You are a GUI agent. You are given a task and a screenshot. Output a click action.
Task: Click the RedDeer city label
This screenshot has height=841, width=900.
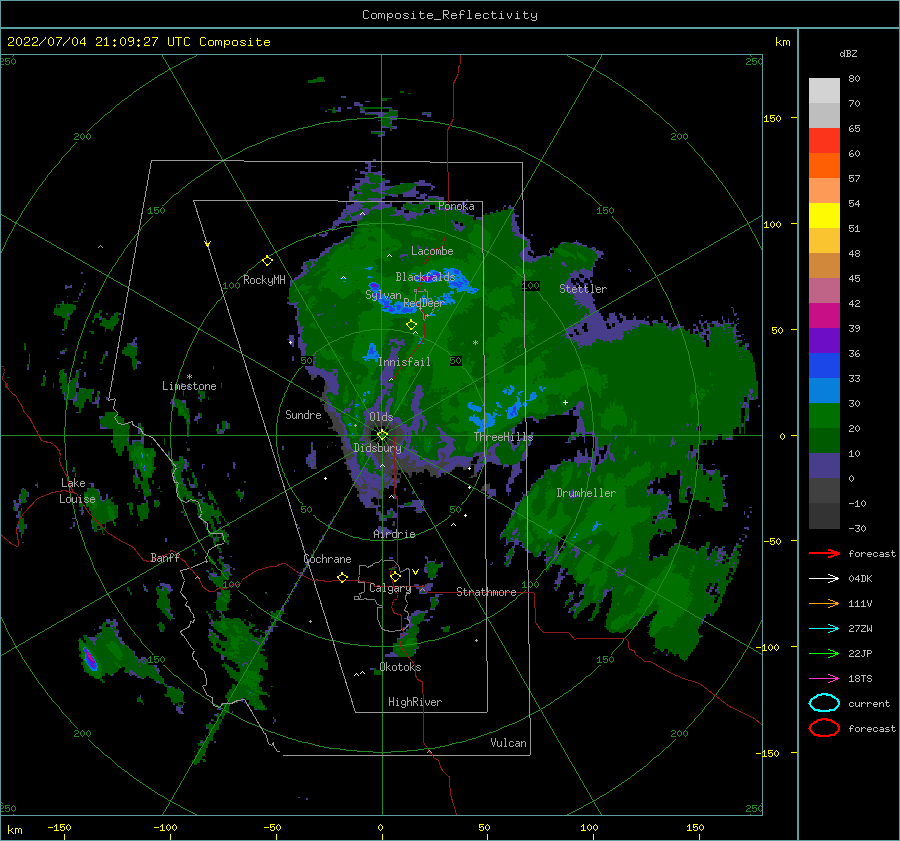(x=424, y=303)
